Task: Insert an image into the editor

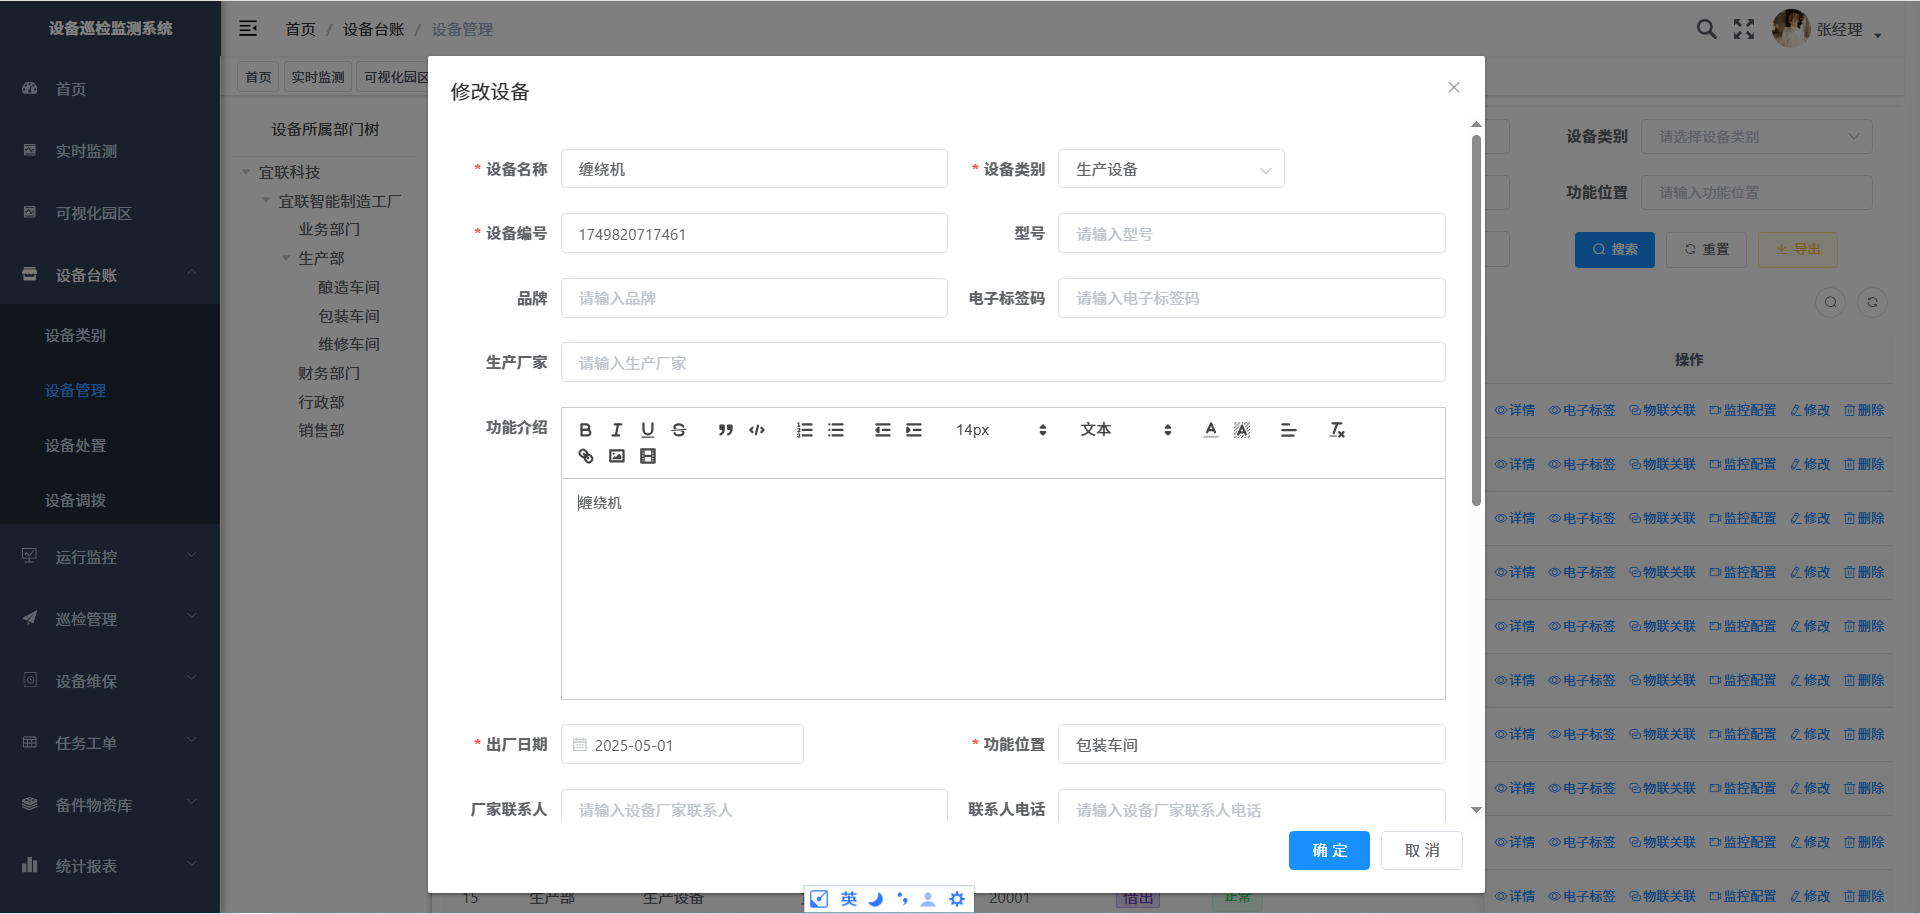Action: point(617,456)
